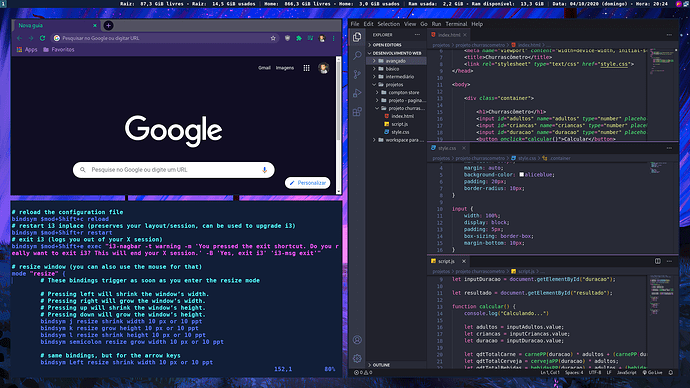The width and height of the screenshot is (690, 388).
Task: Open Gmail link on Google page
Action: tap(264, 68)
